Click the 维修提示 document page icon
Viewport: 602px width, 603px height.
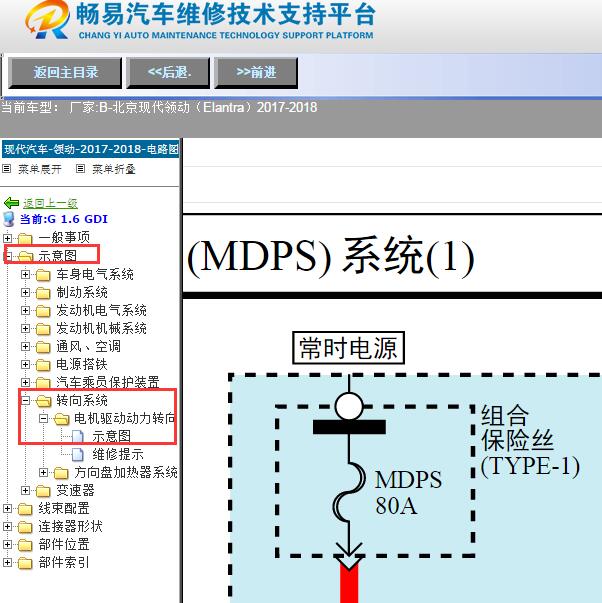pos(78,455)
